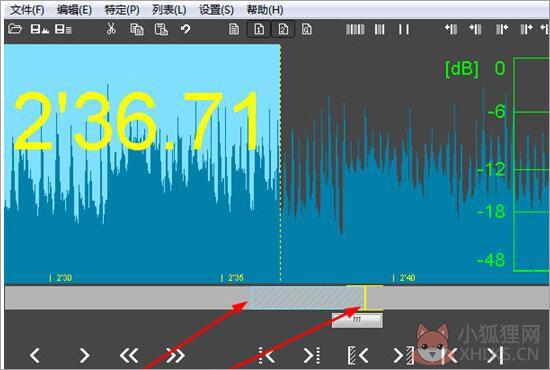Undo the last edit with the curved arrow
This screenshot has width=550, height=370.
[186, 29]
